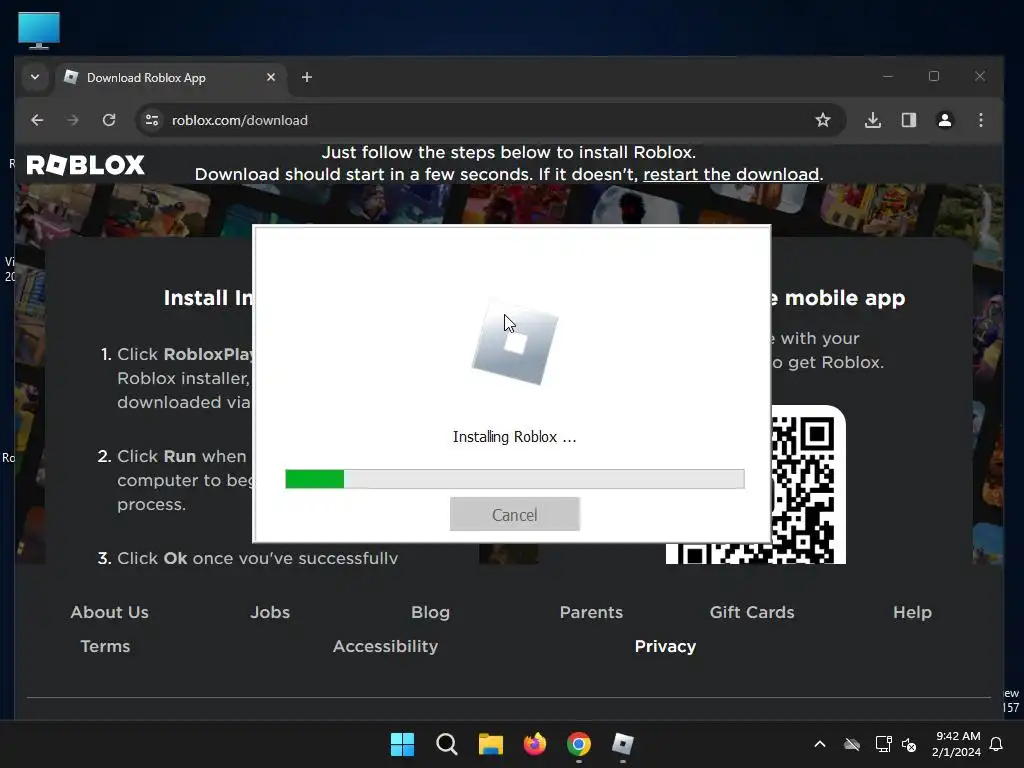1024x768 pixels.
Task: Open the Terms footer link
Action: coord(105,647)
